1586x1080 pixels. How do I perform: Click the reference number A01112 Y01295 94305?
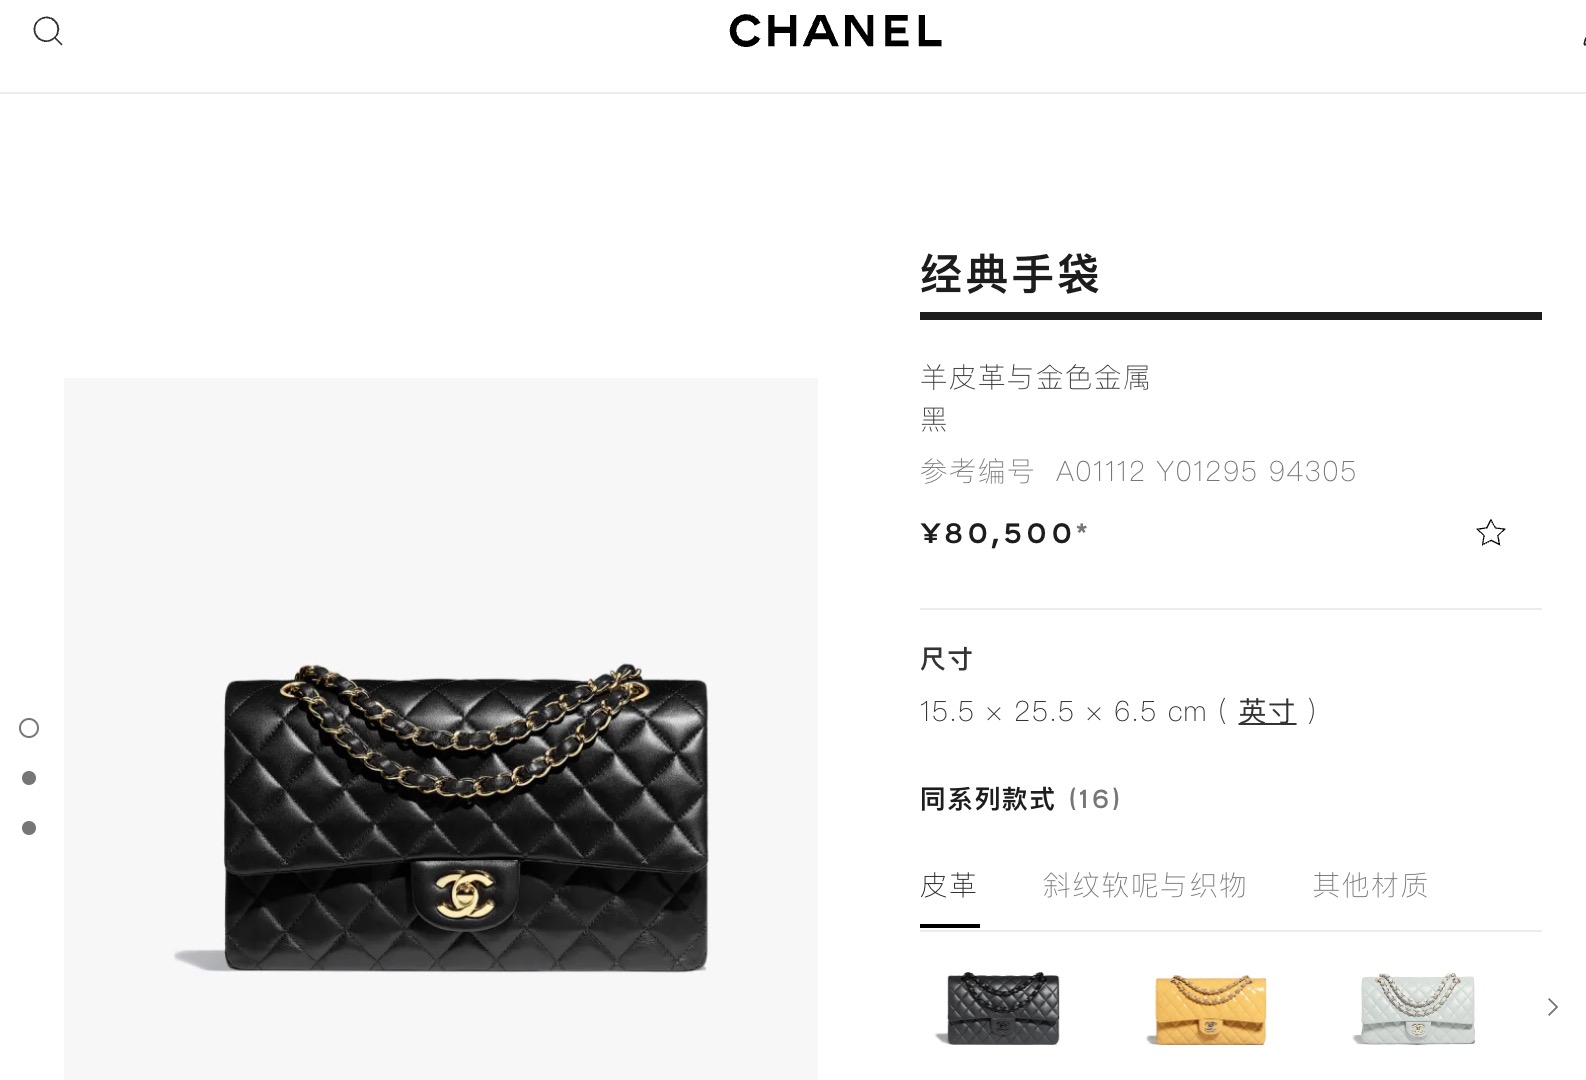click(x=1206, y=471)
